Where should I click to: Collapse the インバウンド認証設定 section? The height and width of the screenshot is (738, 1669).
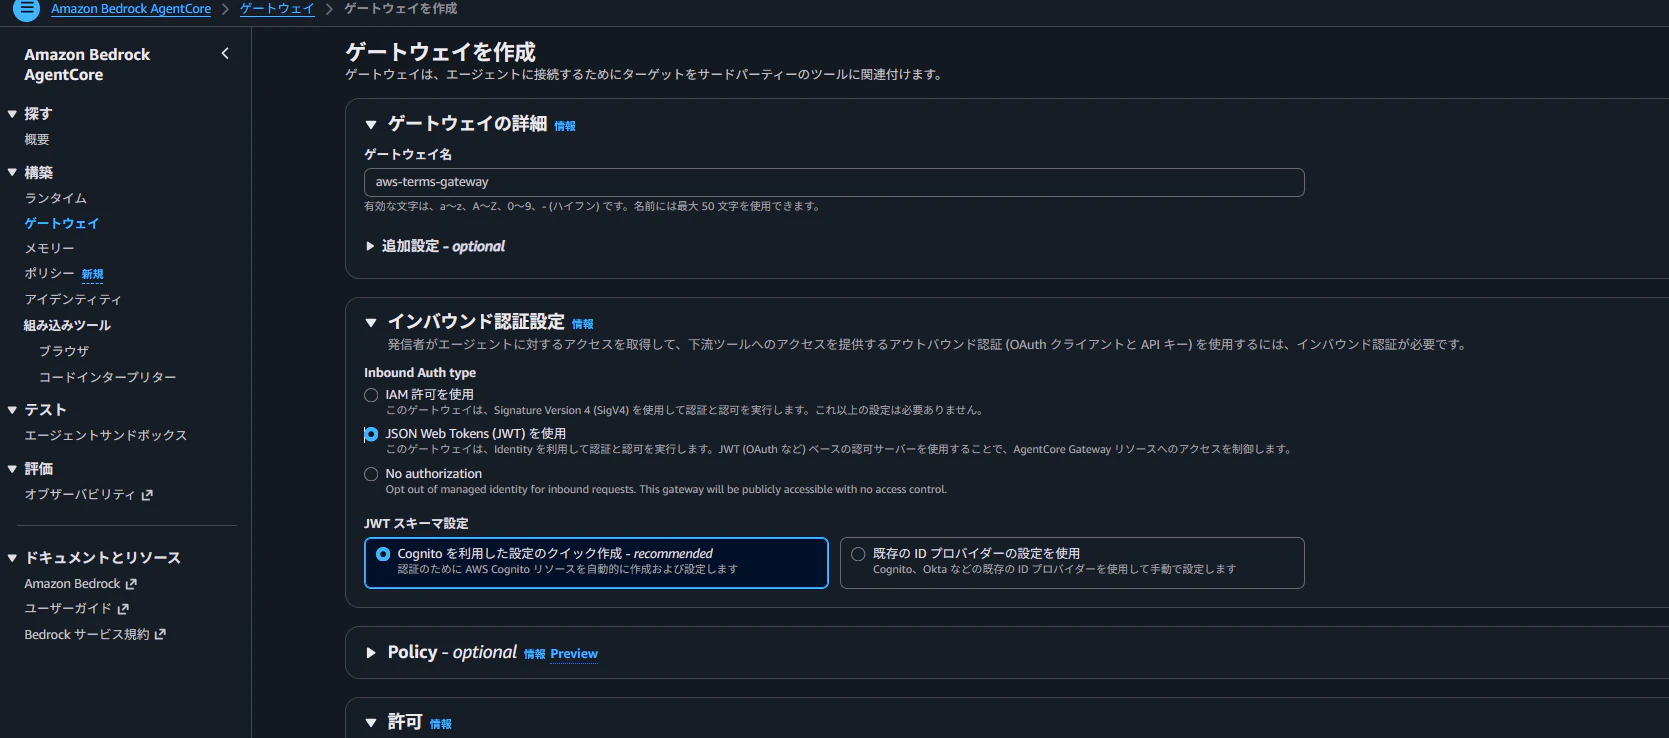tap(371, 323)
